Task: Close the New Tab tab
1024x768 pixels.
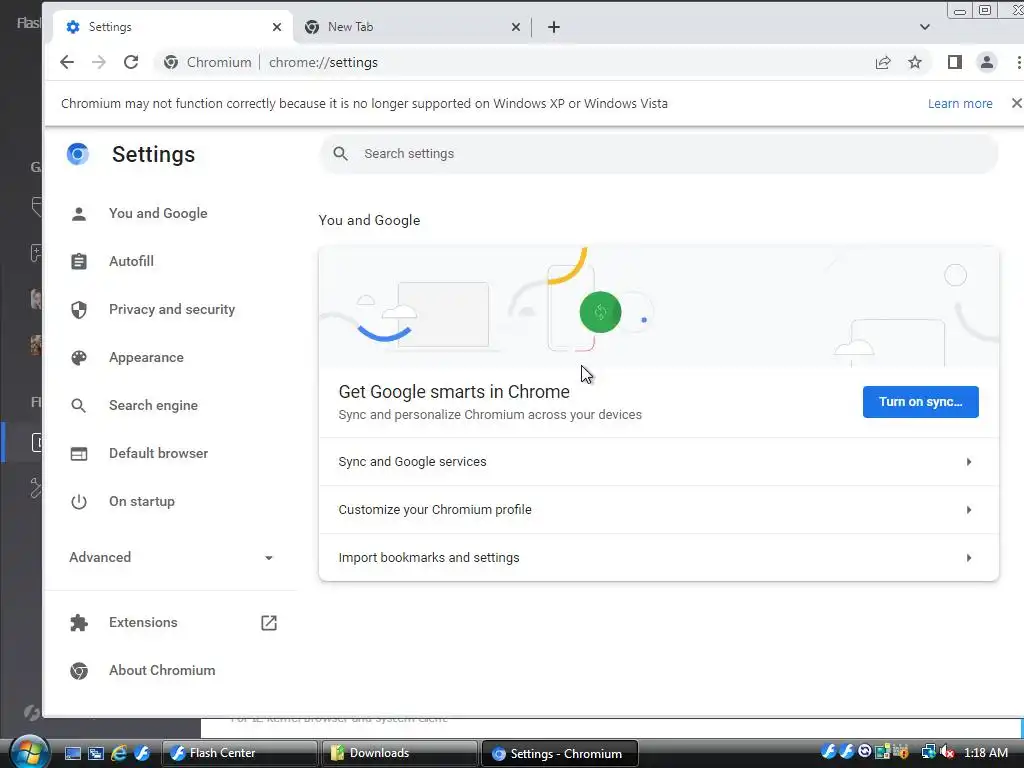Action: pos(516,27)
